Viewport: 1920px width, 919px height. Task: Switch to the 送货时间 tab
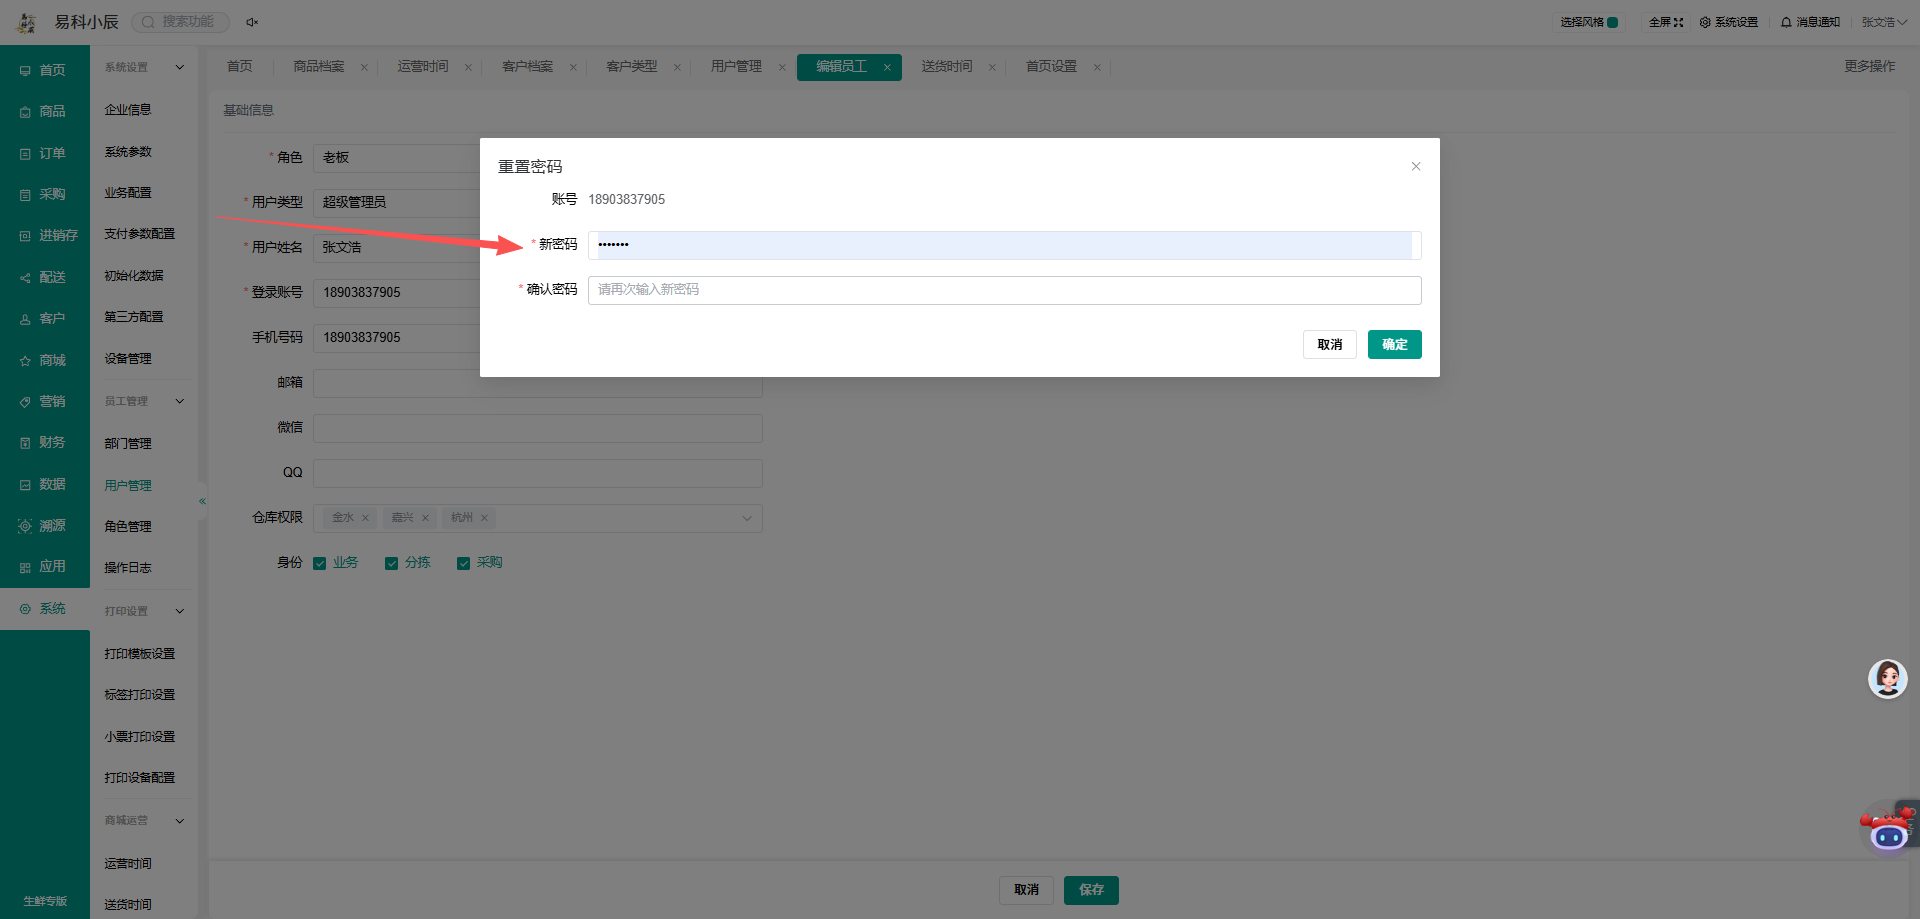pos(947,67)
